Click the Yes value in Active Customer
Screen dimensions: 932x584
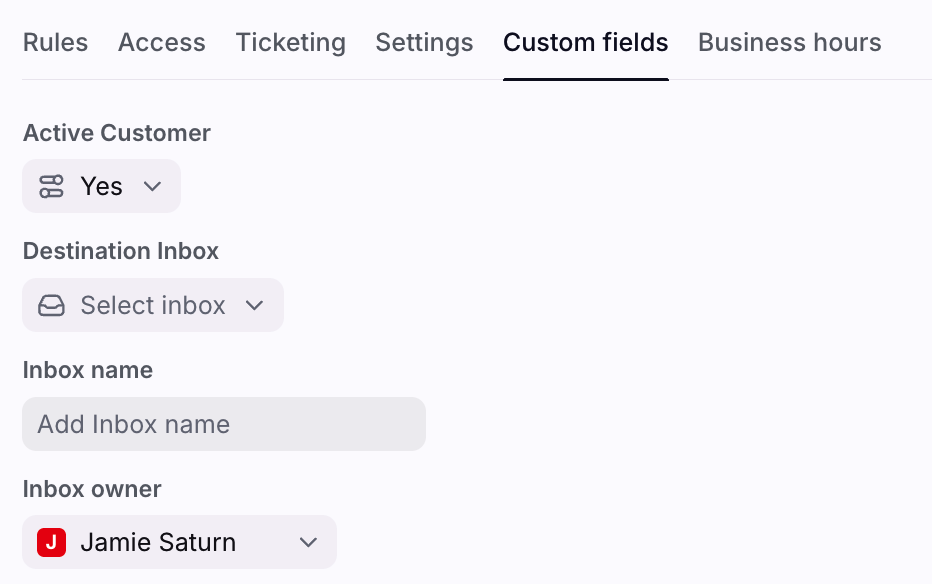tap(102, 187)
